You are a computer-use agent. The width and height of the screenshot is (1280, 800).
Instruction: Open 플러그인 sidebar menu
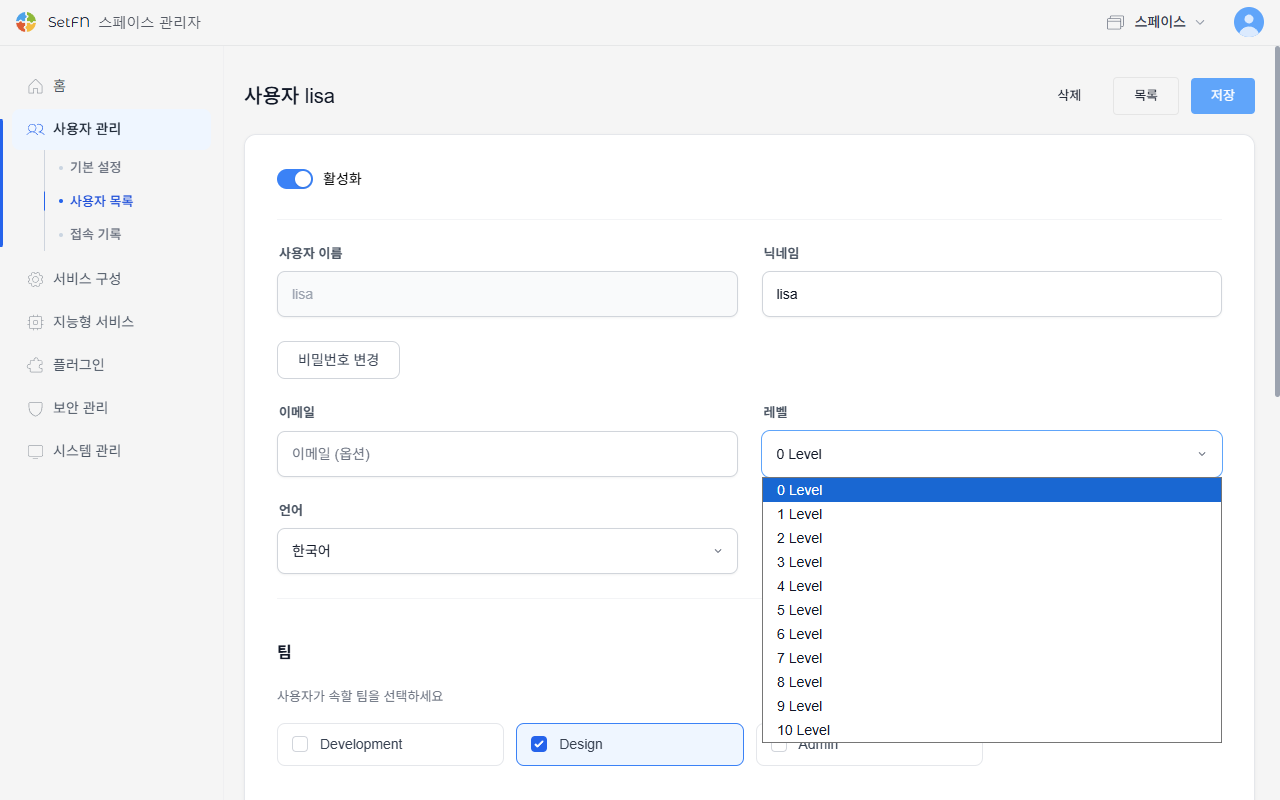click(112, 365)
